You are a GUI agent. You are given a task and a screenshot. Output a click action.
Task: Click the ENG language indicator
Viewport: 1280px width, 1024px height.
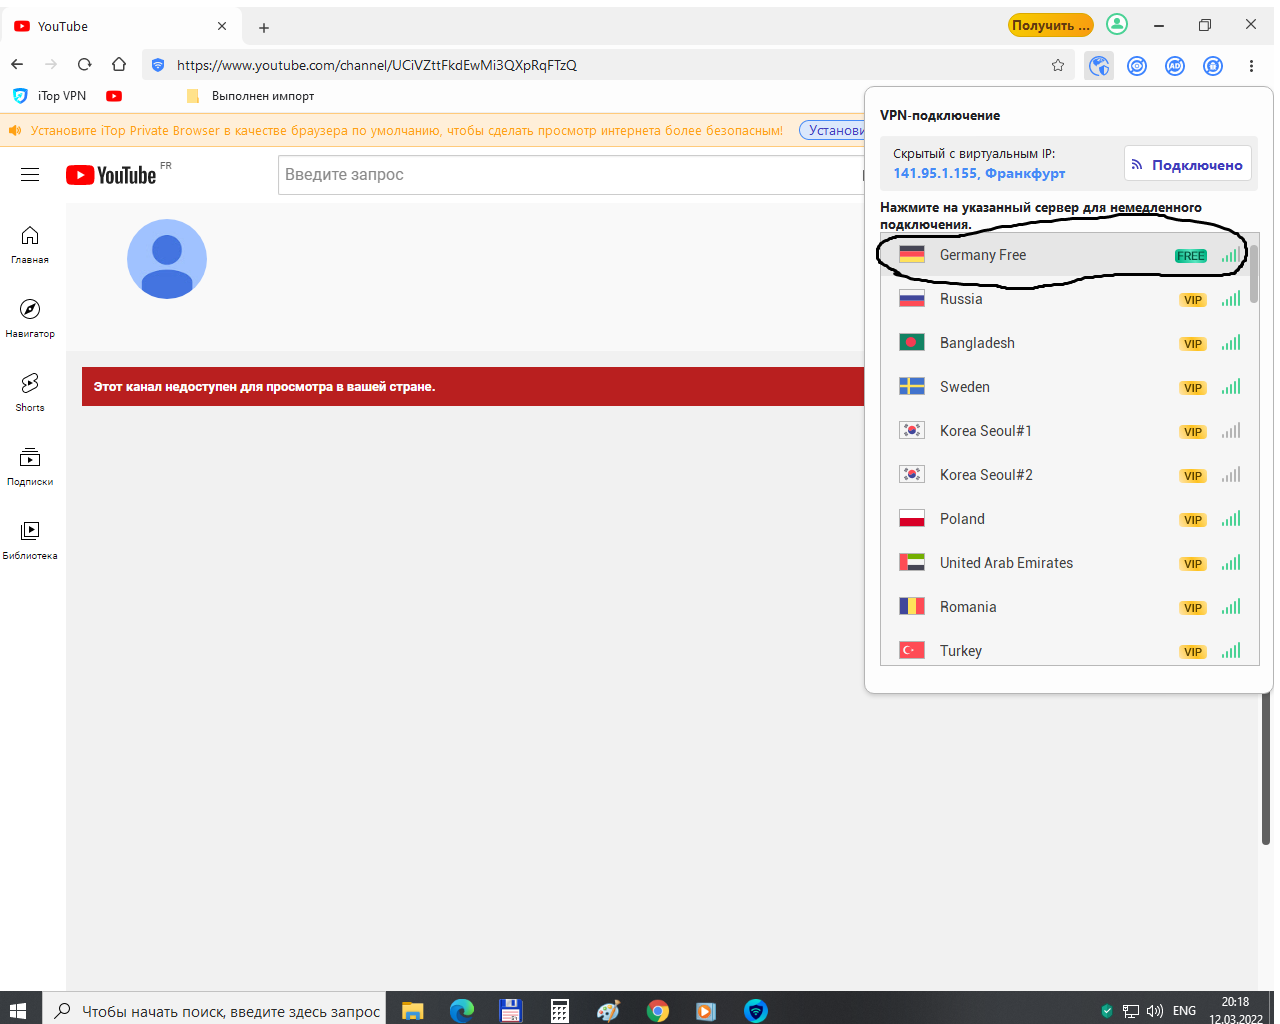click(1184, 1011)
